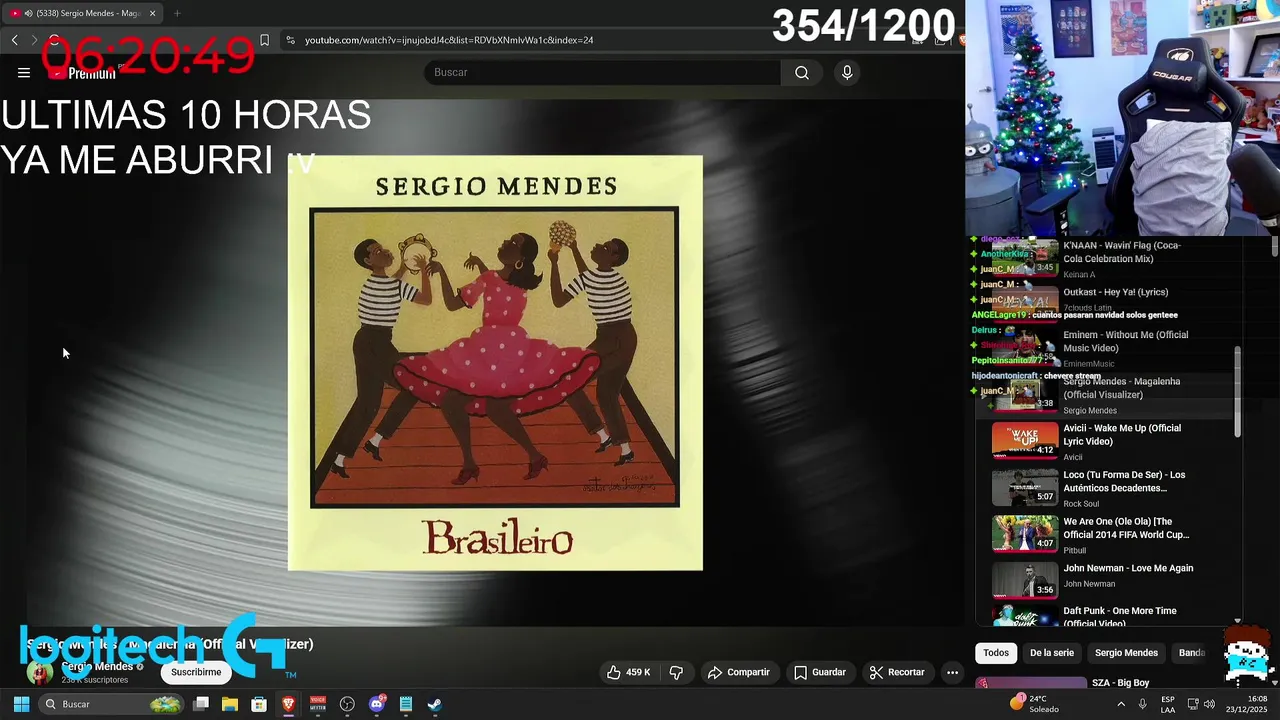The image size is (1280, 720).
Task: Open the Avicii Wake Me Up thumbnail
Action: (1025, 440)
